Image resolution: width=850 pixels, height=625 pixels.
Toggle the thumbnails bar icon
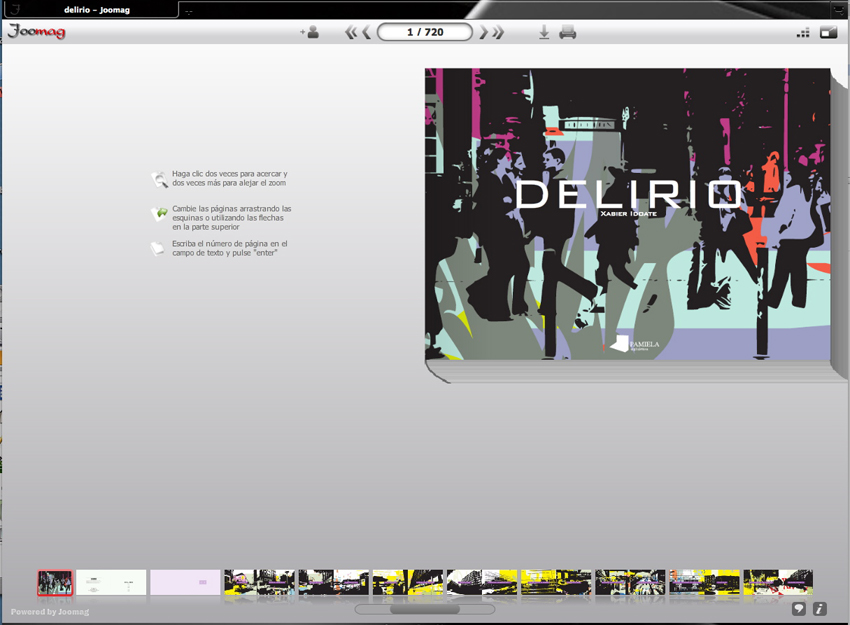click(803, 33)
